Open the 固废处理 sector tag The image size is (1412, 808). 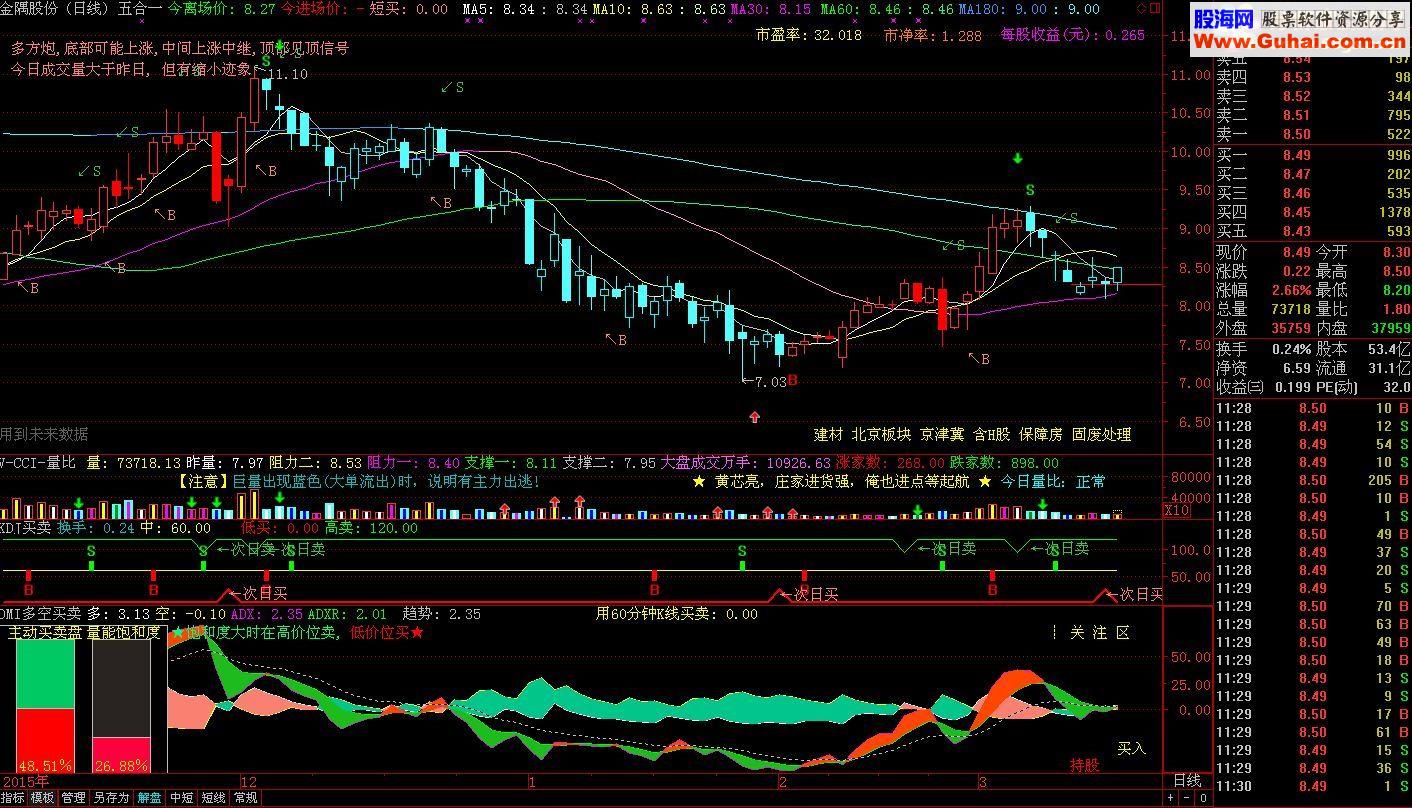click(1102, 435)
